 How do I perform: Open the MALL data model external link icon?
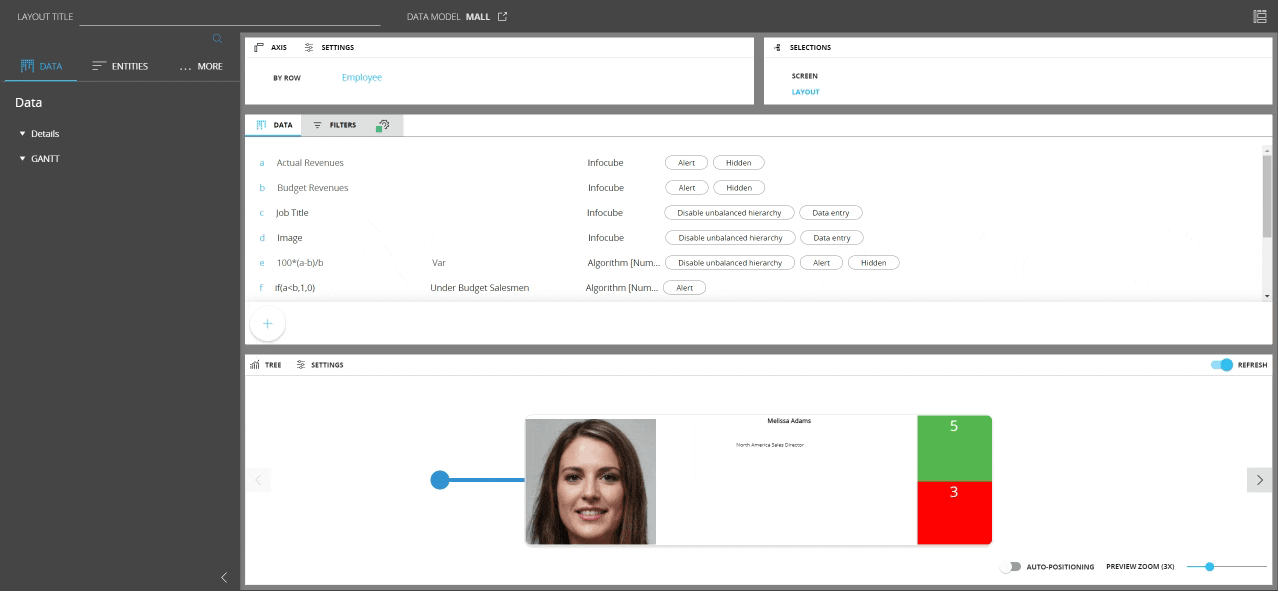pos(503,17)
